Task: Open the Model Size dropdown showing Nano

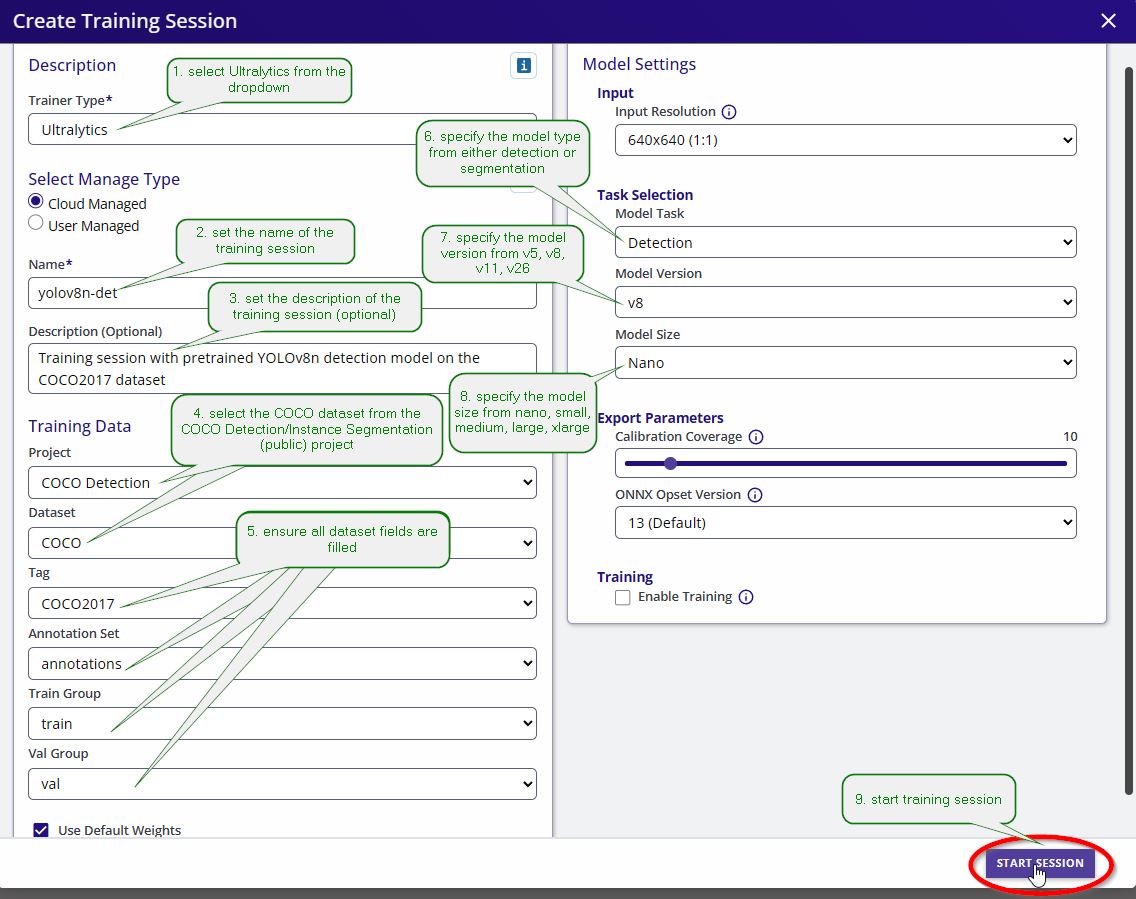Action: point(845,363)
